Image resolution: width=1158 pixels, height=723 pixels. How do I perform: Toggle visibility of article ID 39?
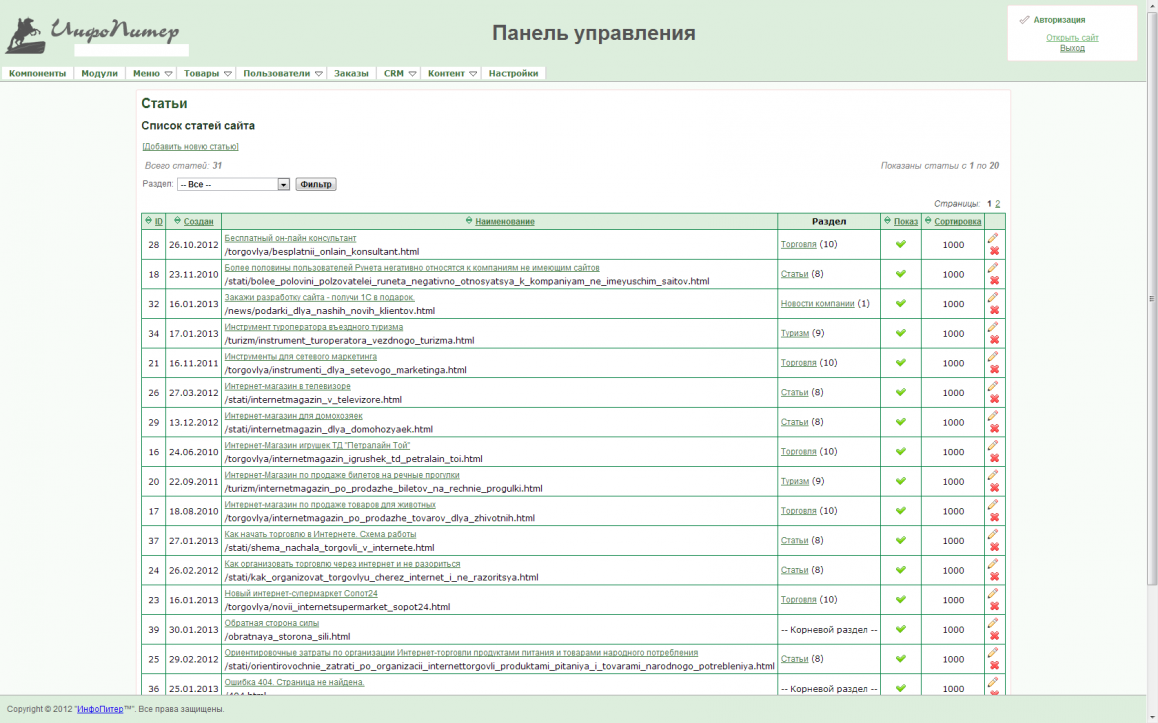[x=900, y=628]
